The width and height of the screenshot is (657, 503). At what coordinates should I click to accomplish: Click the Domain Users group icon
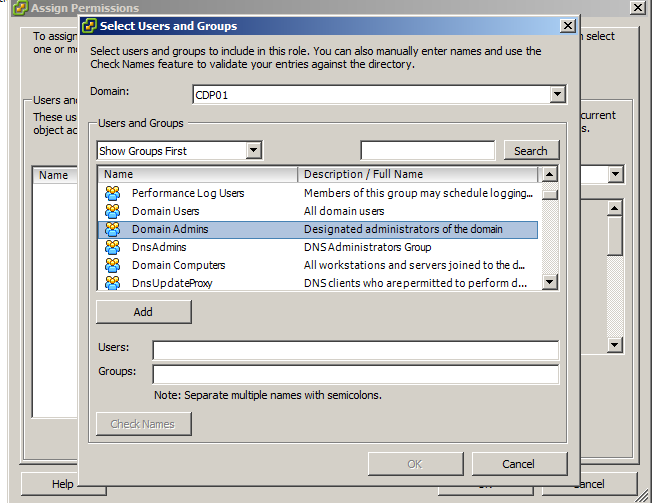pyautogui.click(x=113, y=211)
